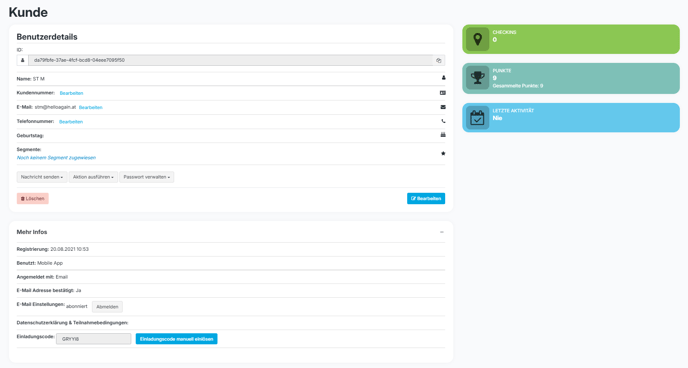Click the 'Nie' value on activity card

coord(497,118)
